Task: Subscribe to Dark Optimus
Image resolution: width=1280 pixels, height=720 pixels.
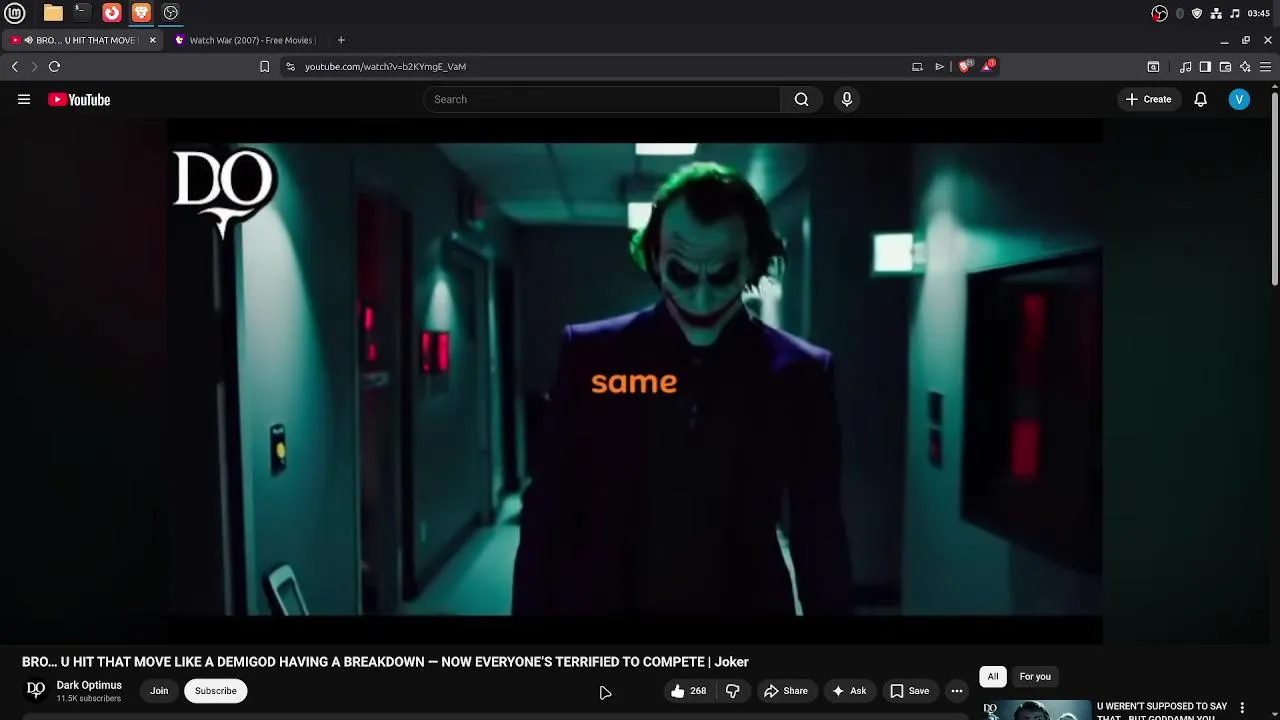Action: click(x=215, y=691)
